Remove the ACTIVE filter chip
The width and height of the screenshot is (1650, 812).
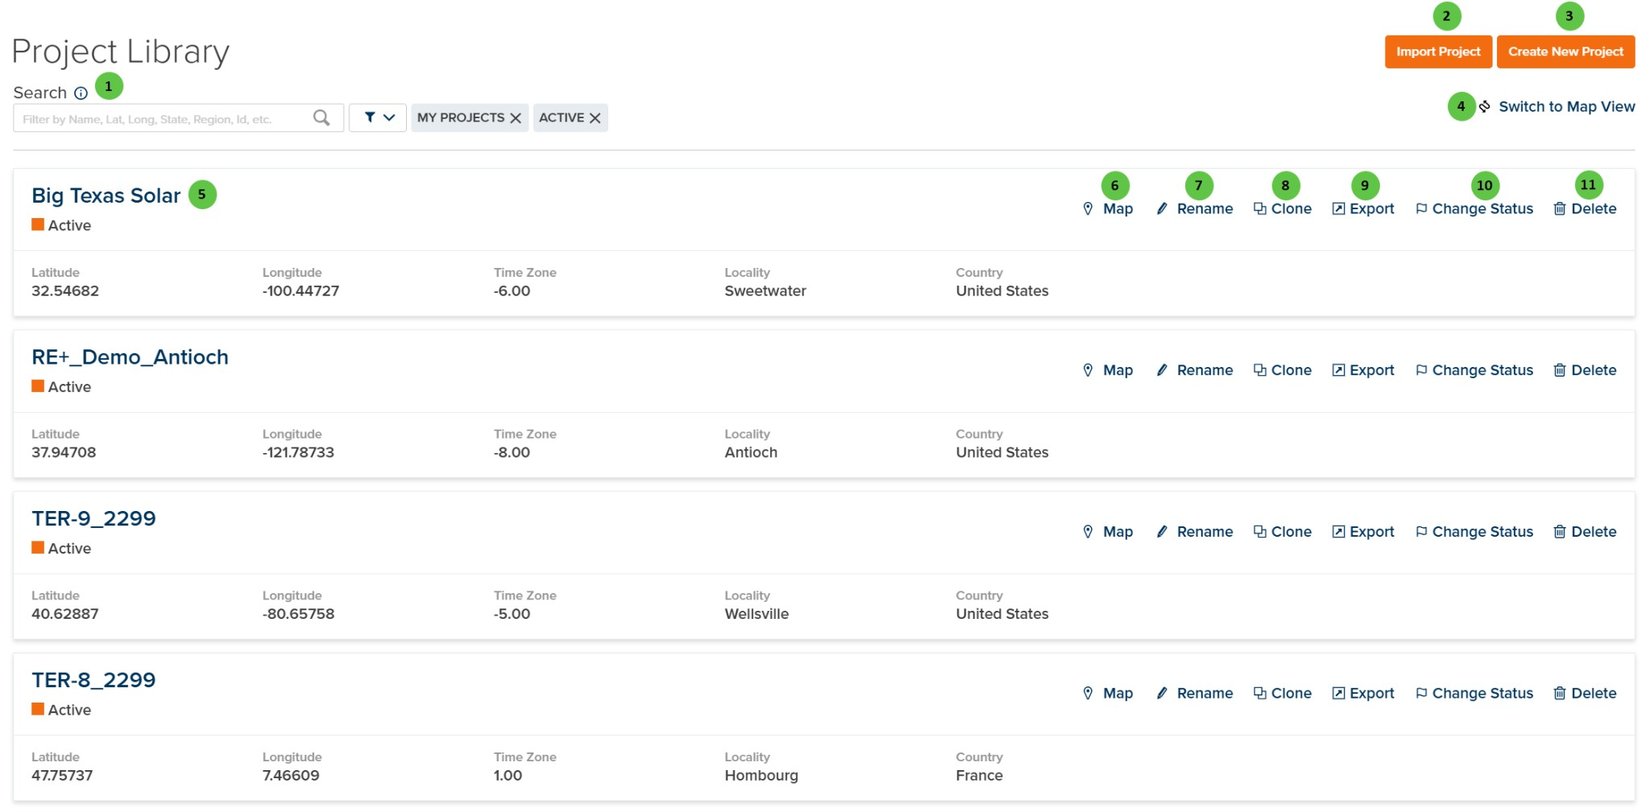coord(595,118)
